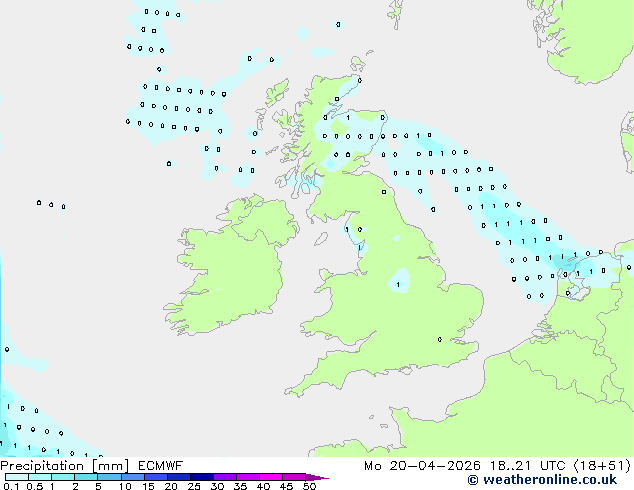Select the 5–10 mm legend color segment

pyautogui.click(x=109, y=477)
